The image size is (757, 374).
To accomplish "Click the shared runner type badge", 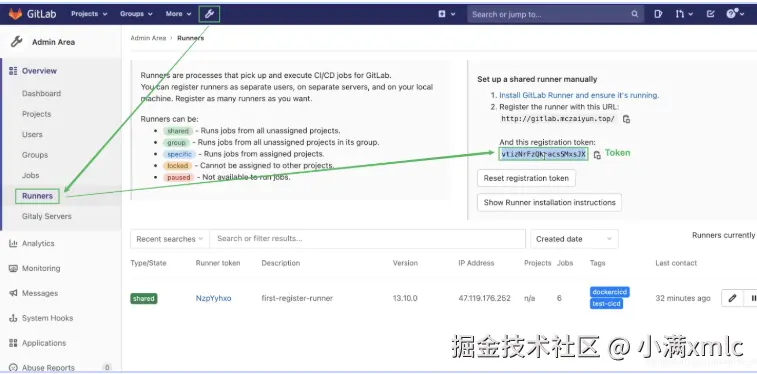I will (144, 299).
